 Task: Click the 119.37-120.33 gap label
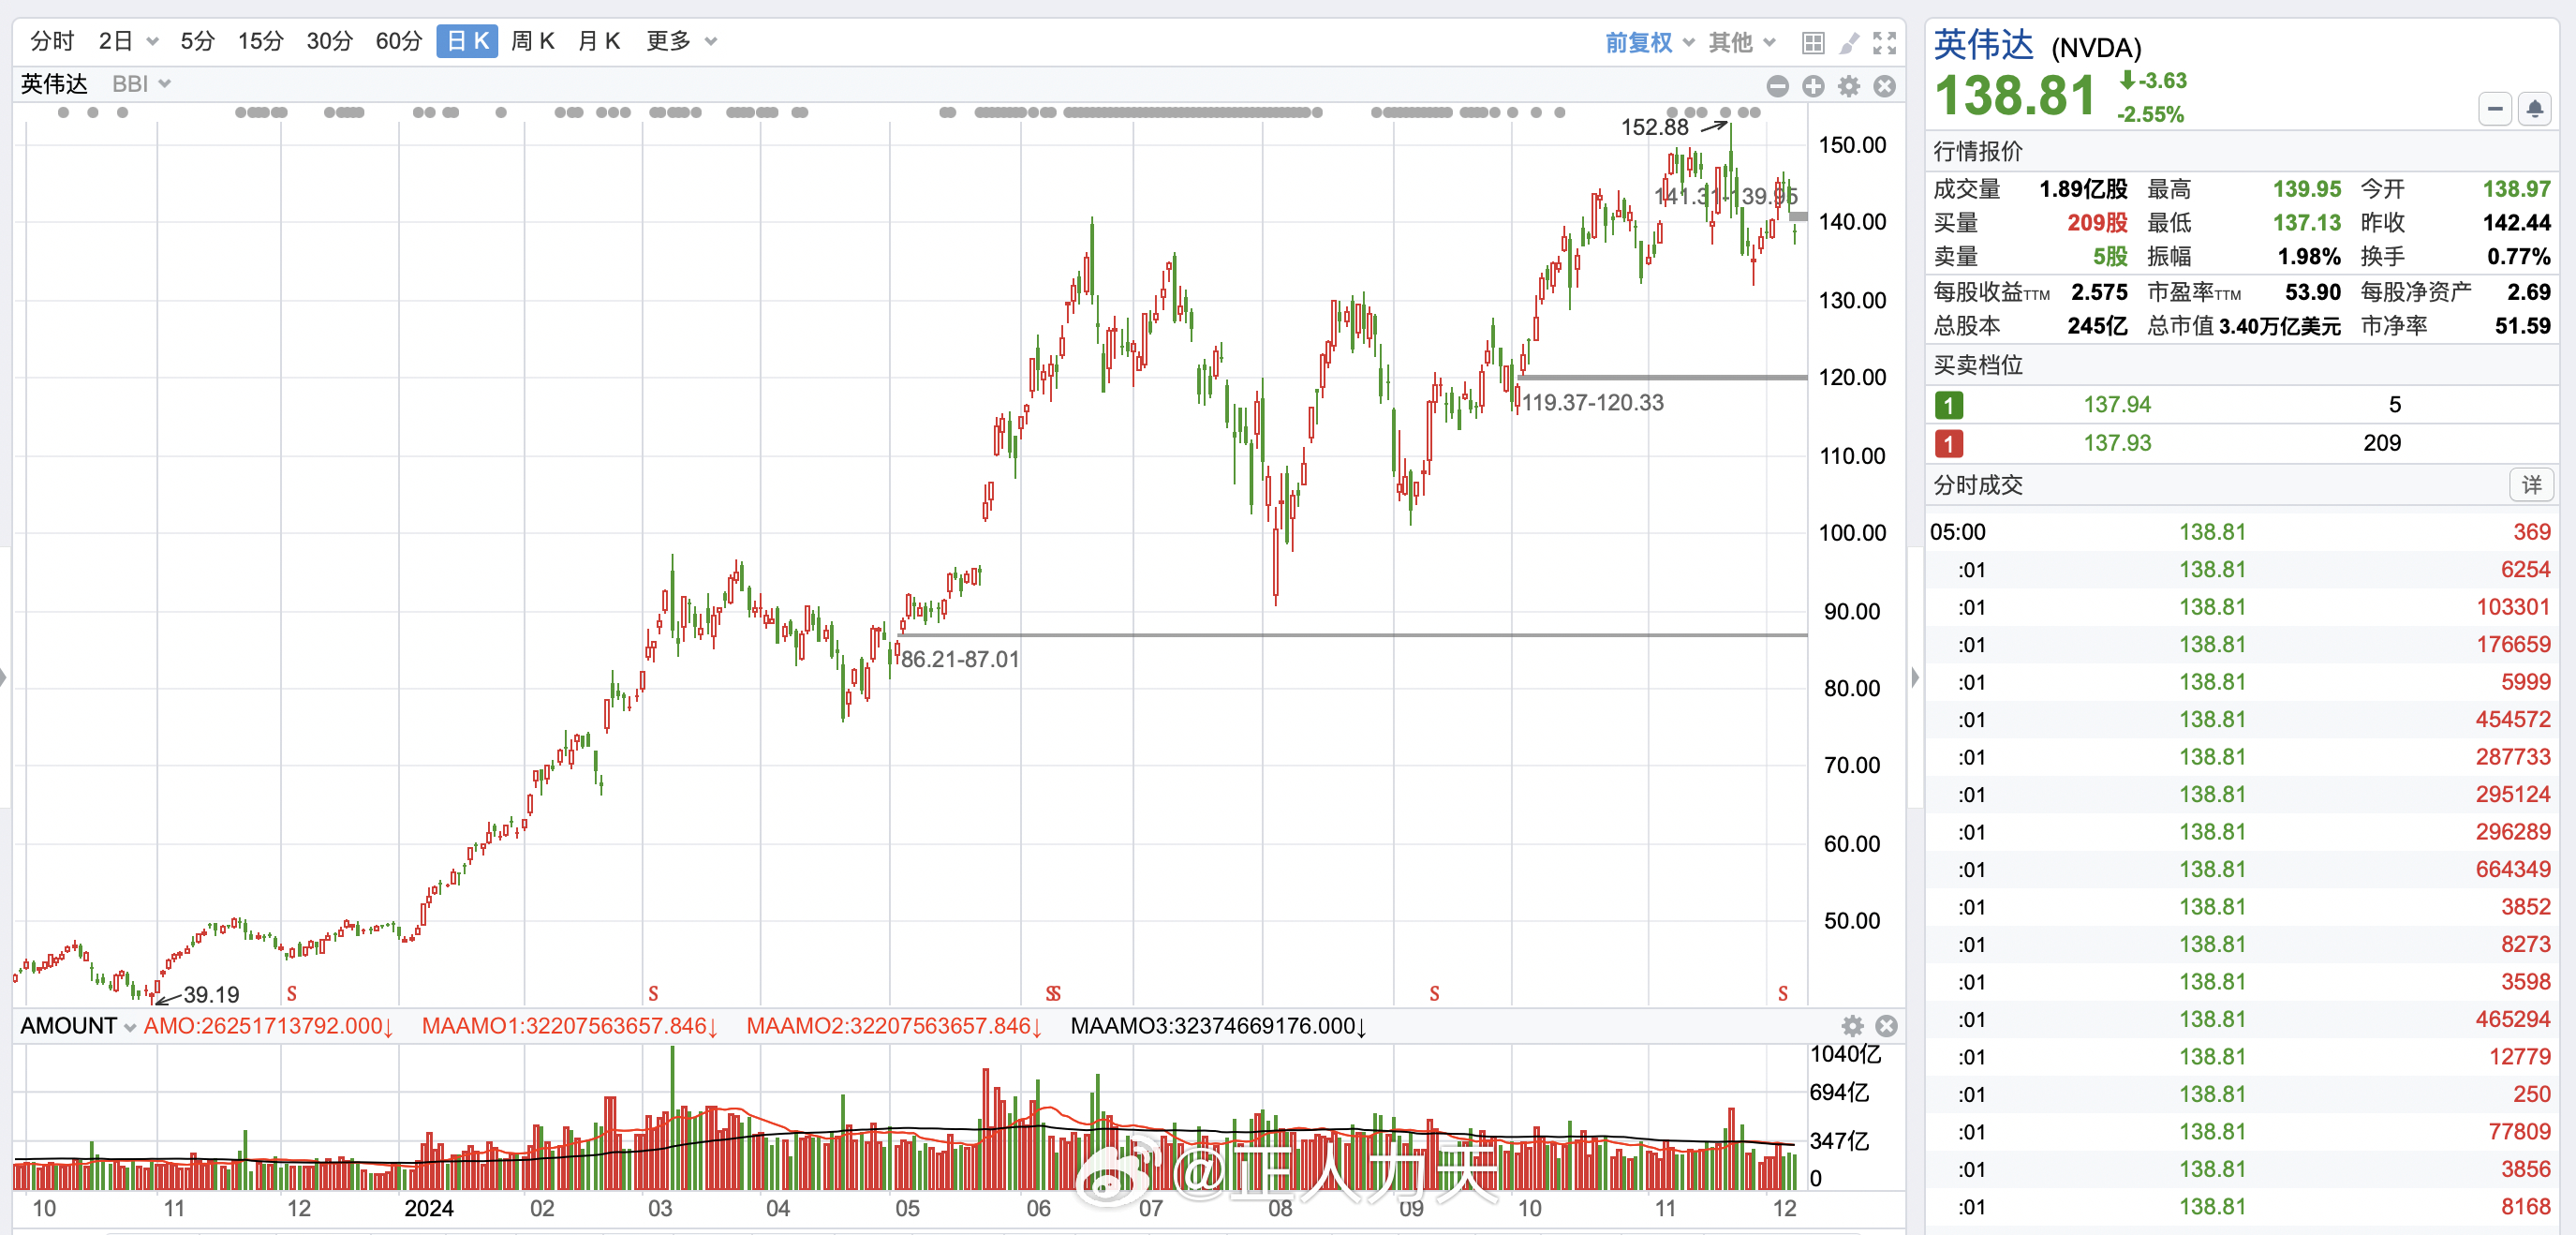1593,402
